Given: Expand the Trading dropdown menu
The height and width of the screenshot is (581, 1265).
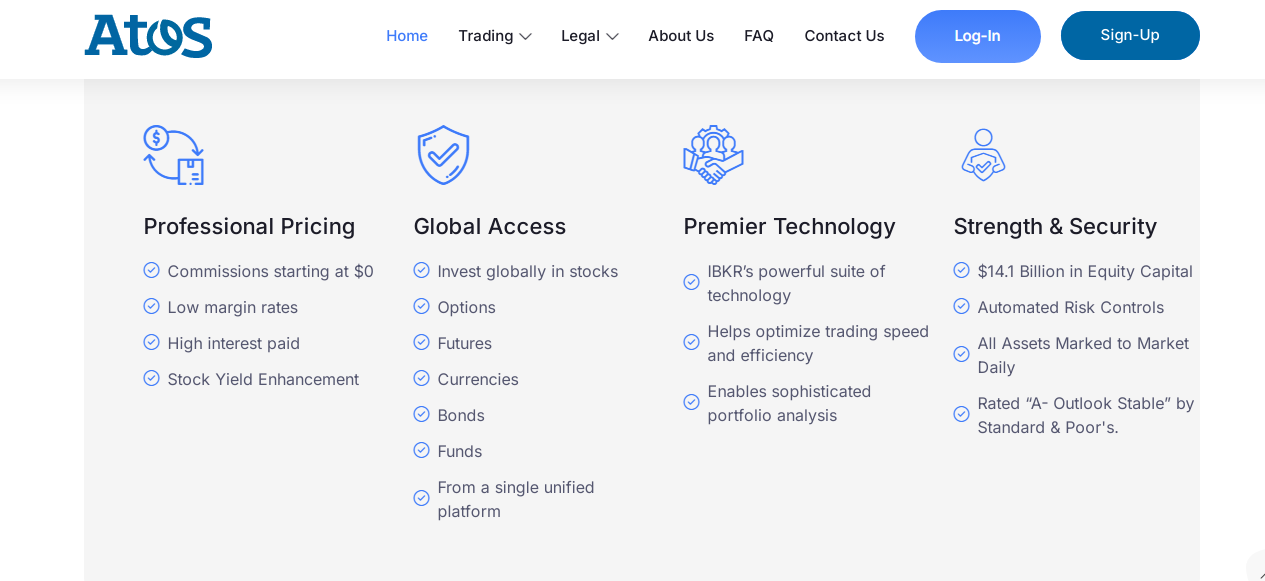Looking at the screenshot, I should pos(494,36).
